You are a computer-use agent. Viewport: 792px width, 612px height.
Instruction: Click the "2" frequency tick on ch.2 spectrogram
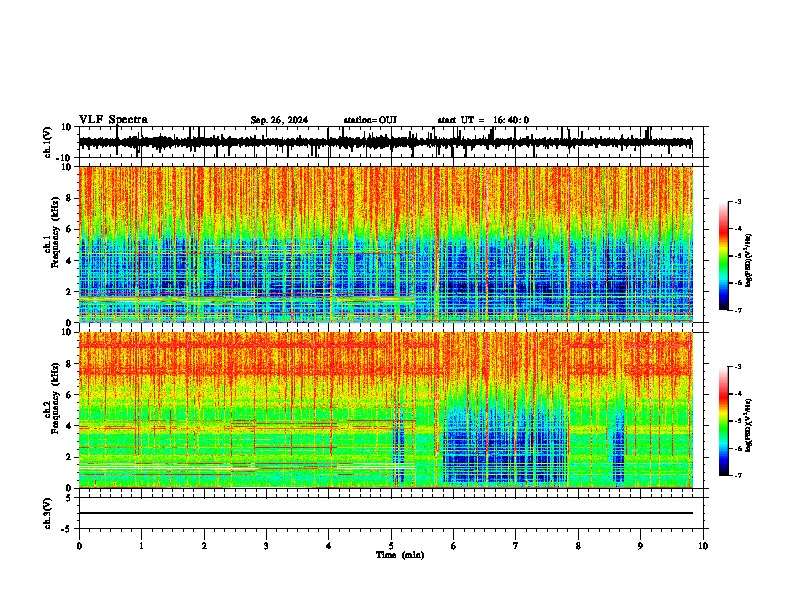click(x=69, y=457)
